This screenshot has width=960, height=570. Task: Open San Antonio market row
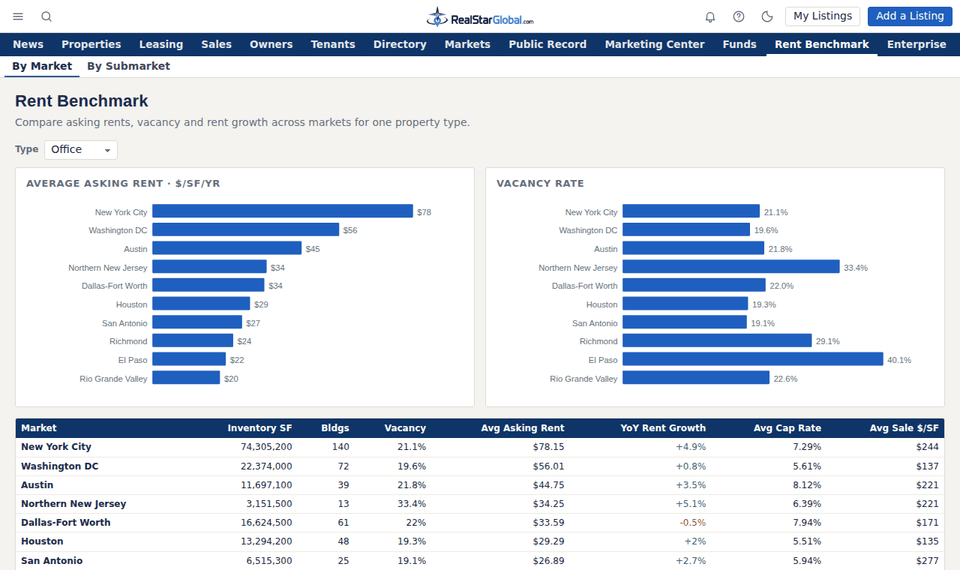(x=480, y=560)
